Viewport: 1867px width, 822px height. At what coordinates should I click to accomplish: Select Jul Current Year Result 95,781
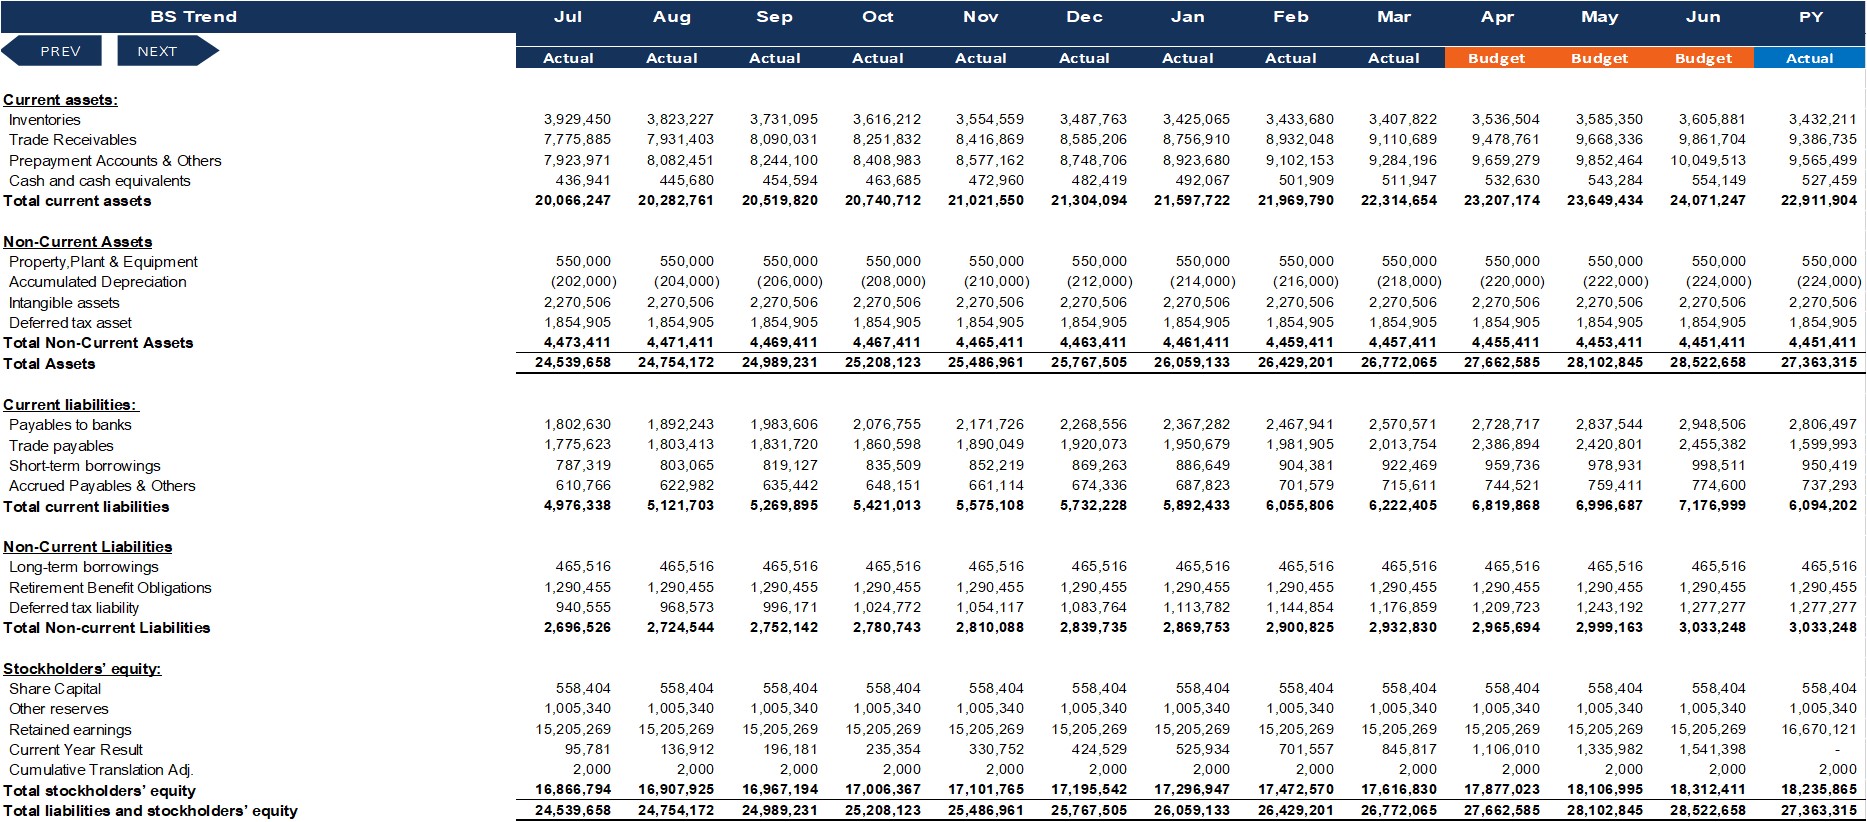tap(587, 749)
